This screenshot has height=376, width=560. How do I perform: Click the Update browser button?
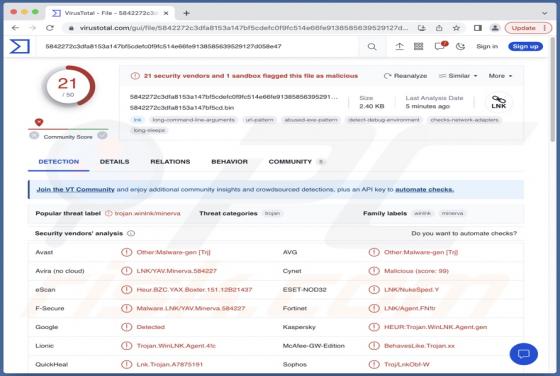pos(523,28)
